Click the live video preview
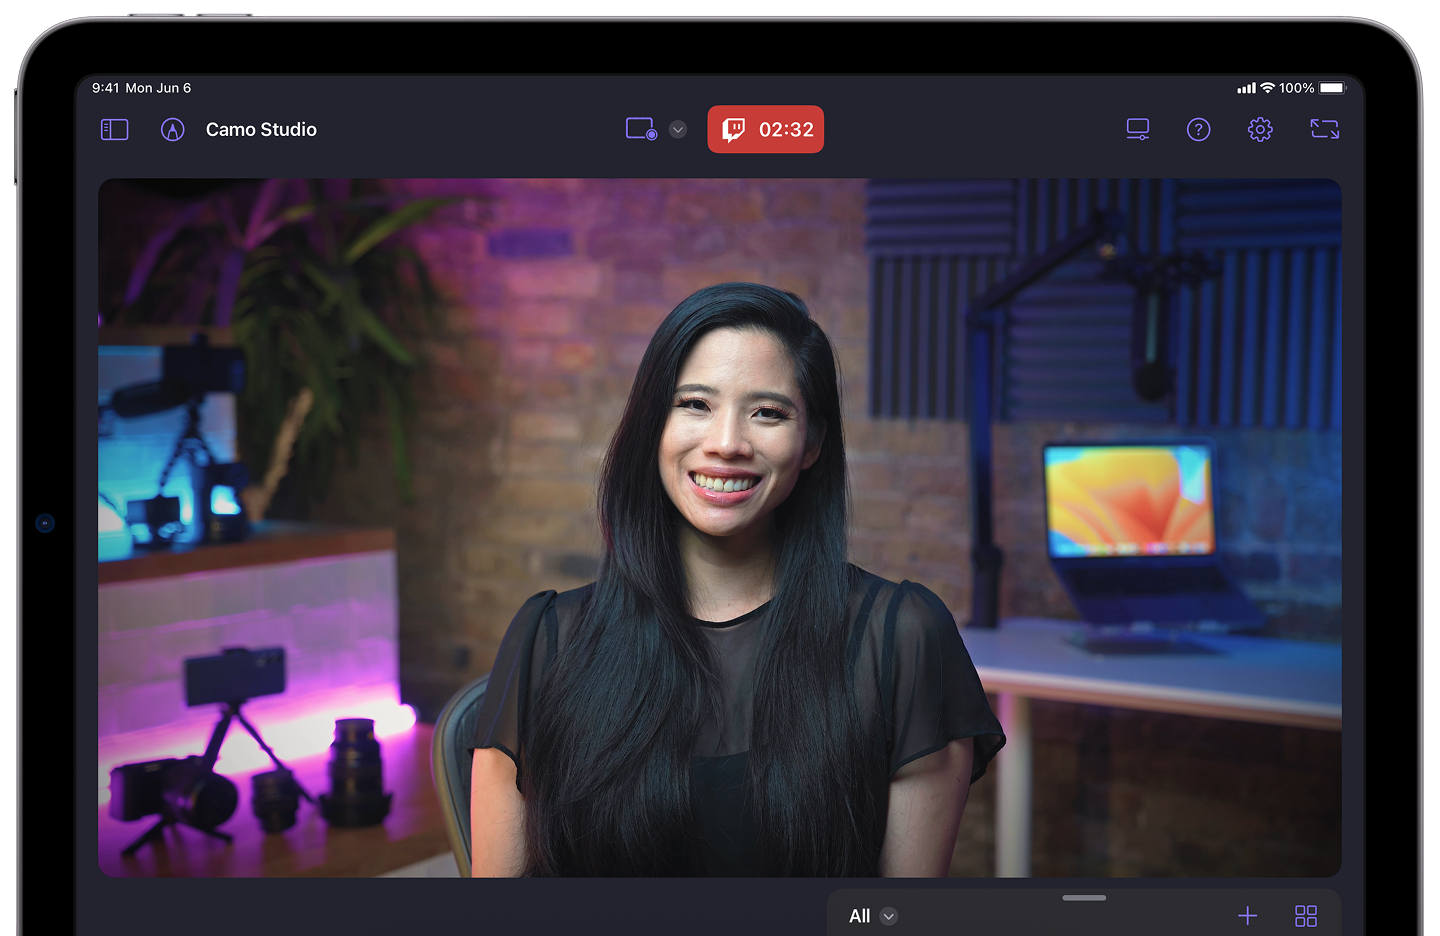This screenshot has height=936, width=1440. [x=719, y=527]
